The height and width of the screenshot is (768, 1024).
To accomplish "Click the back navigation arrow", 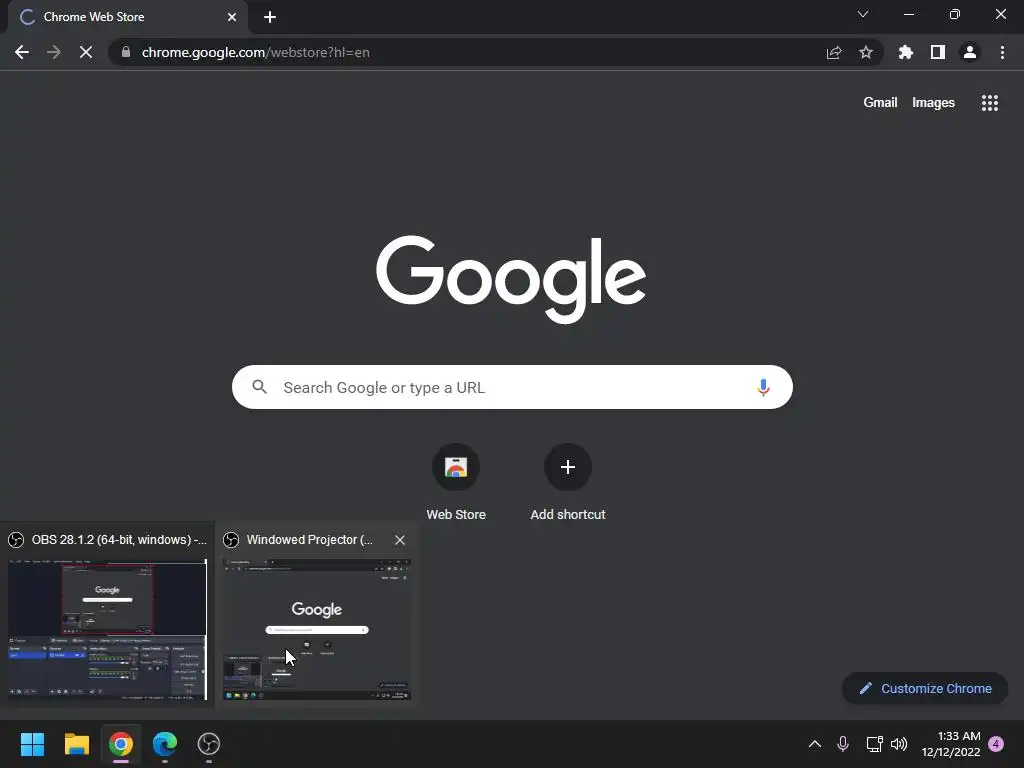I will [x=22, y=52].
